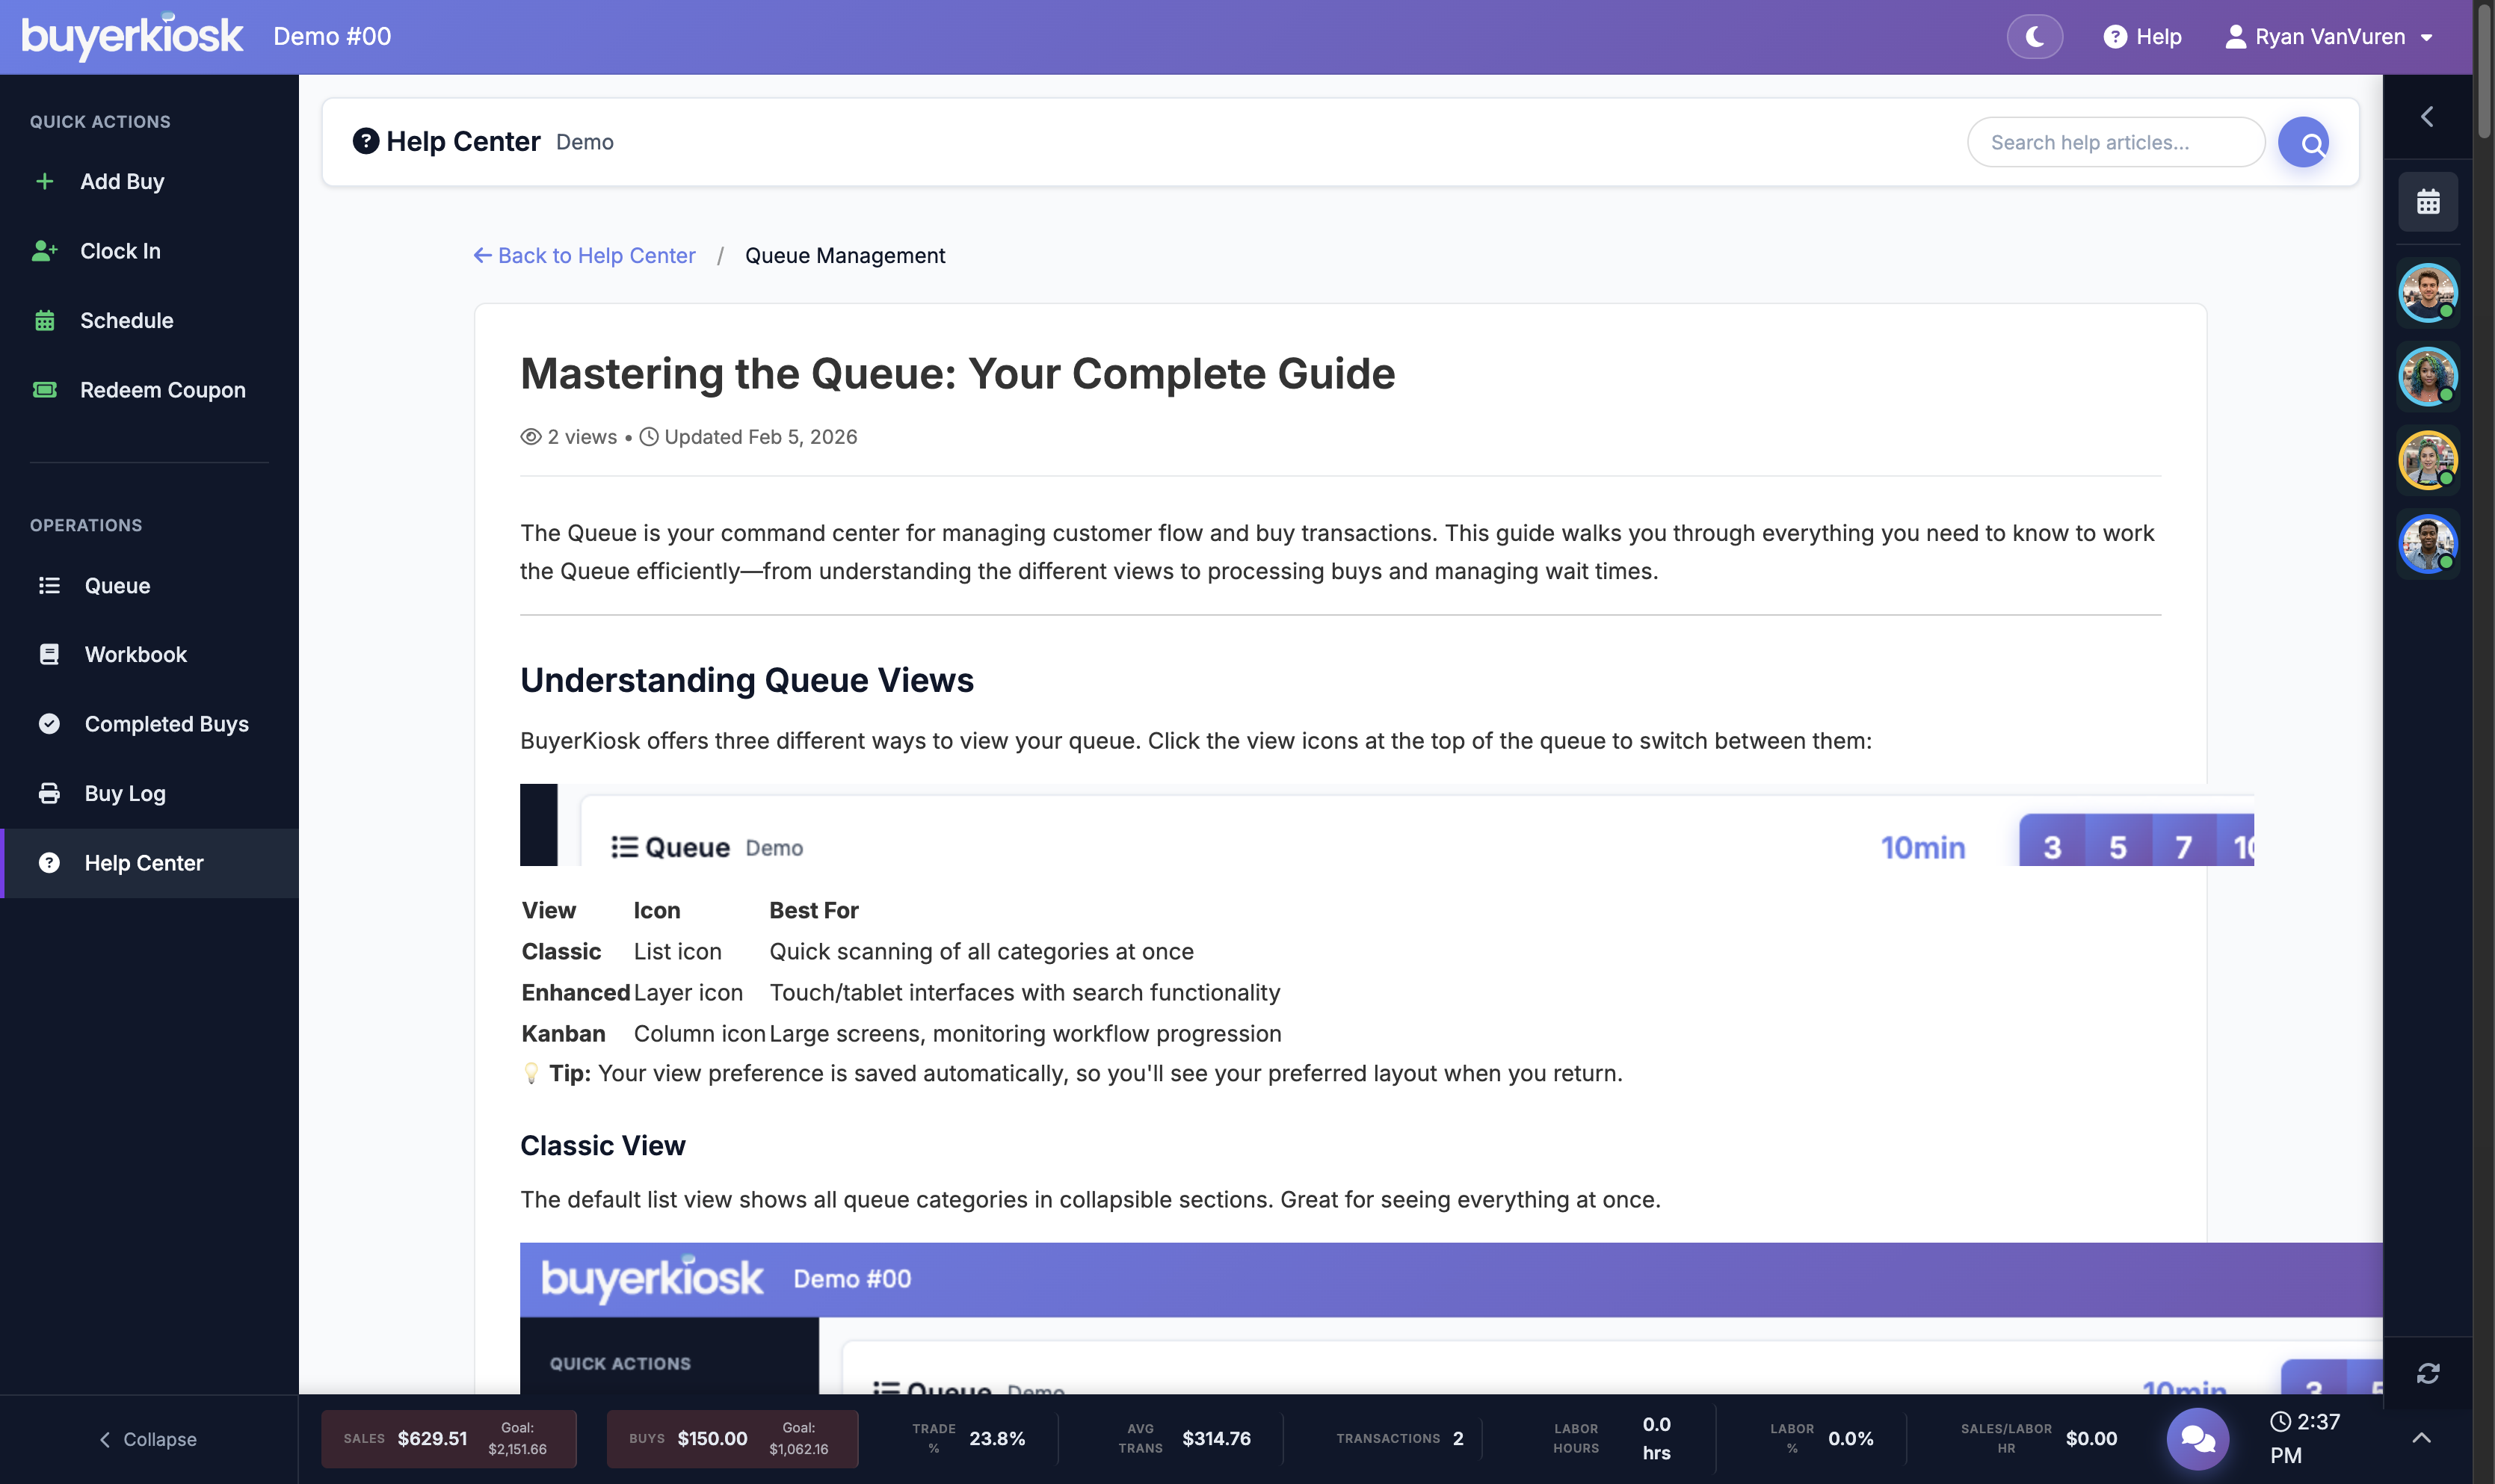Open the calendar icon in right panel
The image size is (2495, 1484).
point(2427,202)
